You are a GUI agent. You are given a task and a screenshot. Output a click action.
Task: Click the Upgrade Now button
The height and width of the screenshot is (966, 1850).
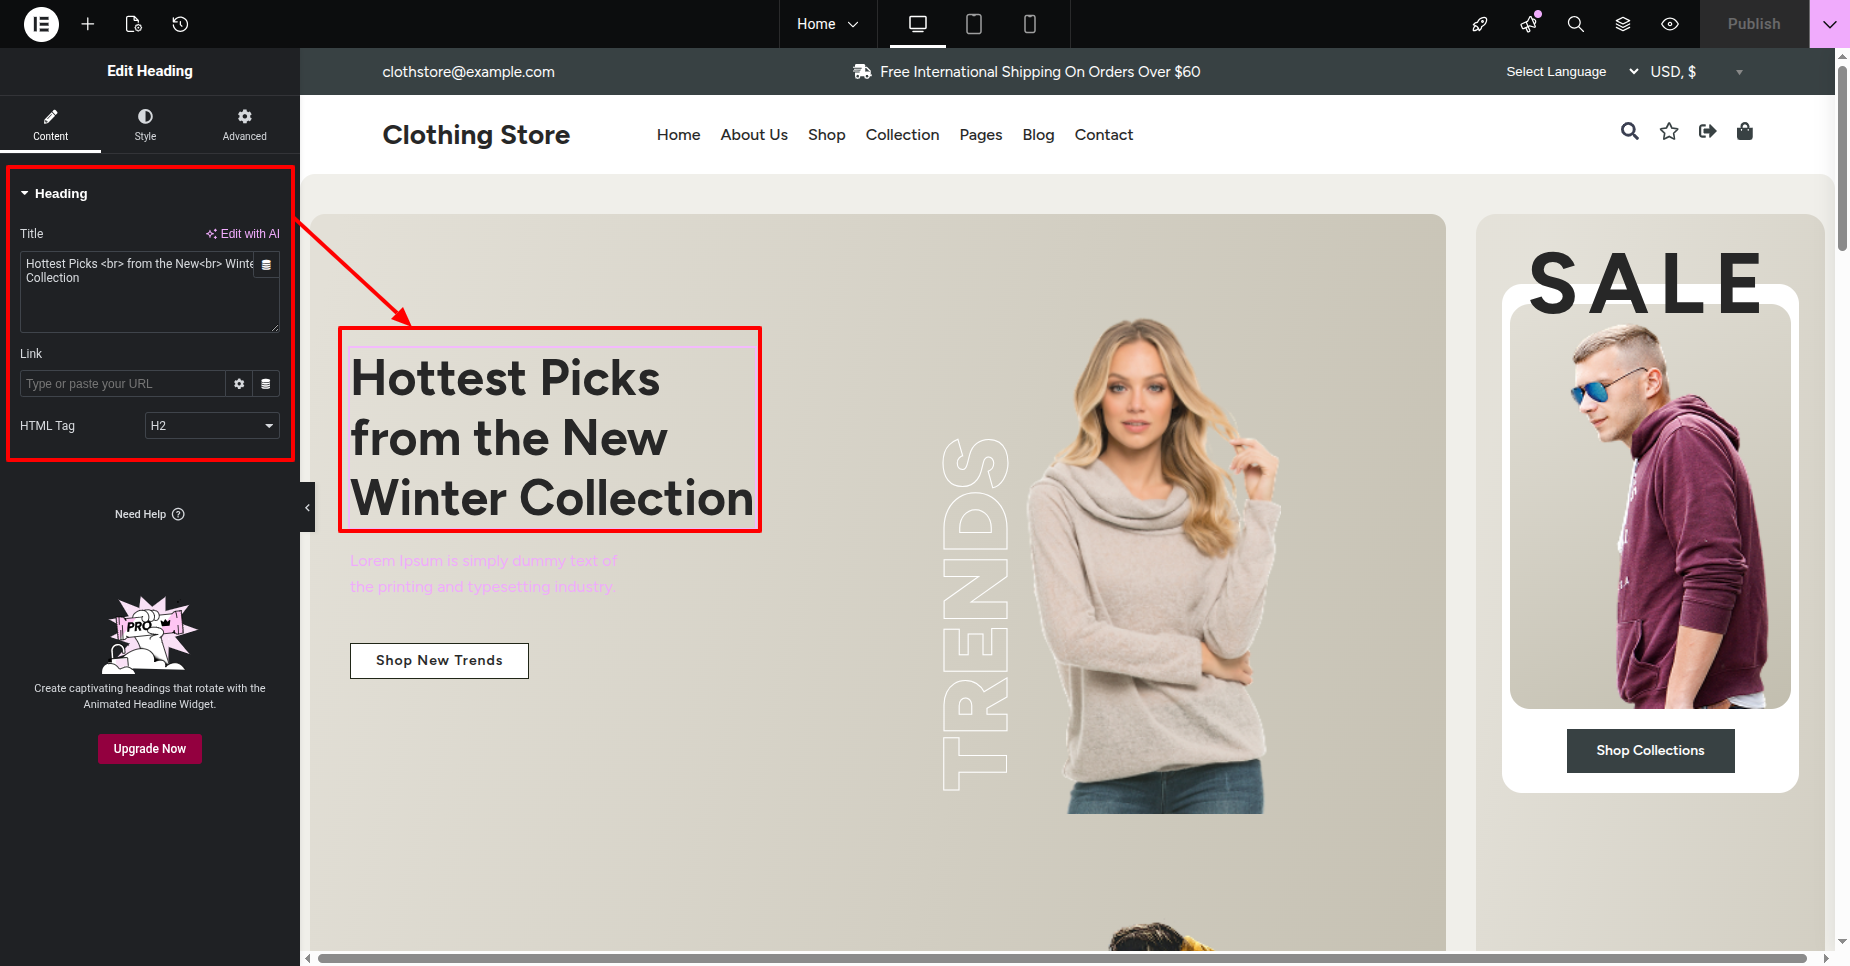[x=150, y=749]
